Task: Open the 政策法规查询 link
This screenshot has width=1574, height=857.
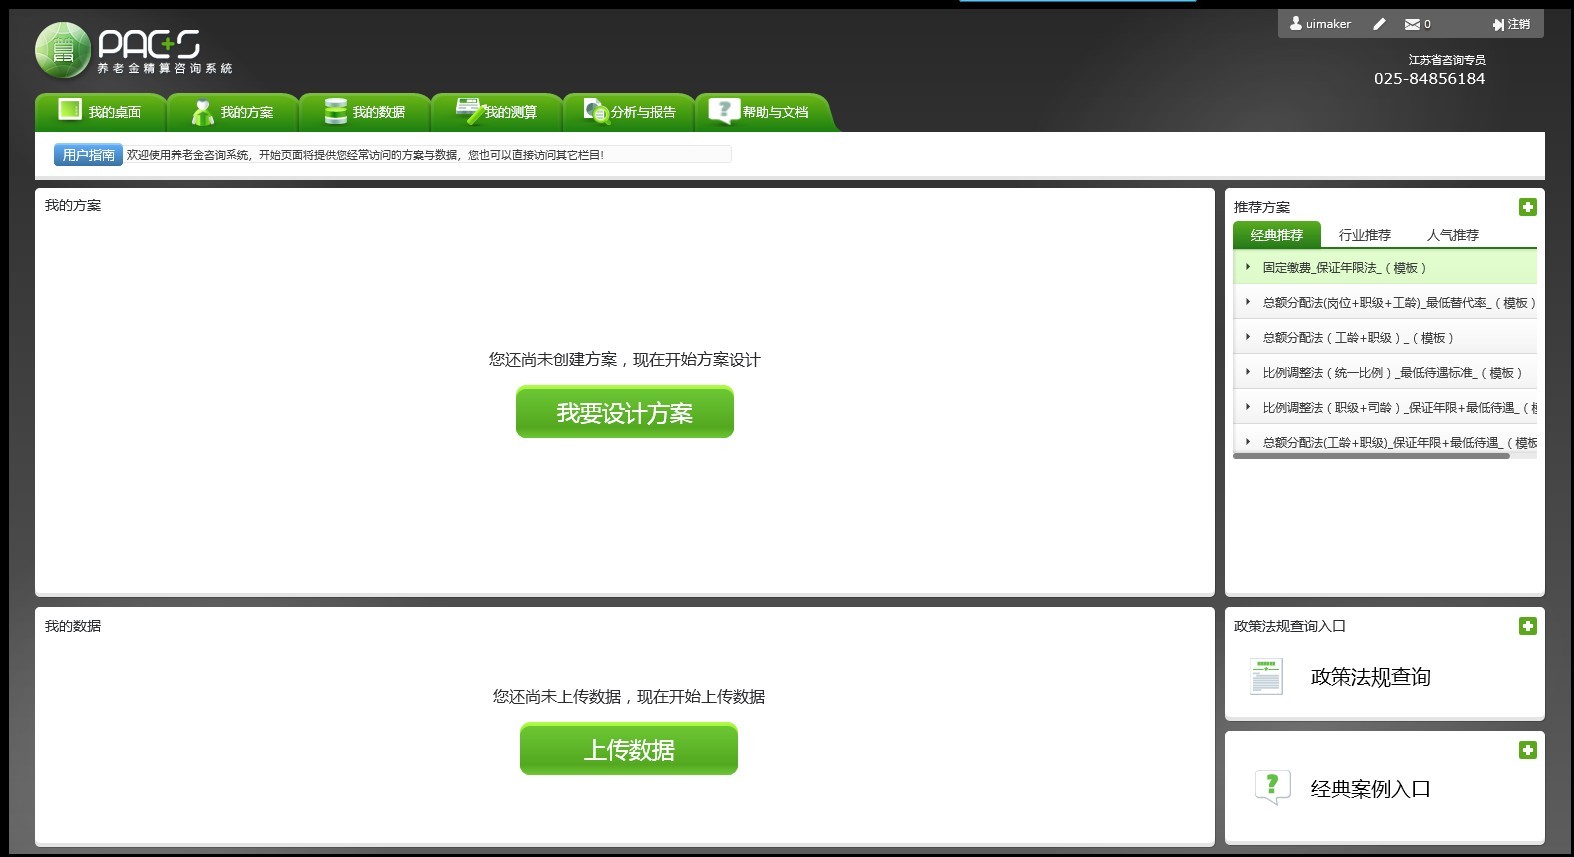Action: [x=1371, y=677]
